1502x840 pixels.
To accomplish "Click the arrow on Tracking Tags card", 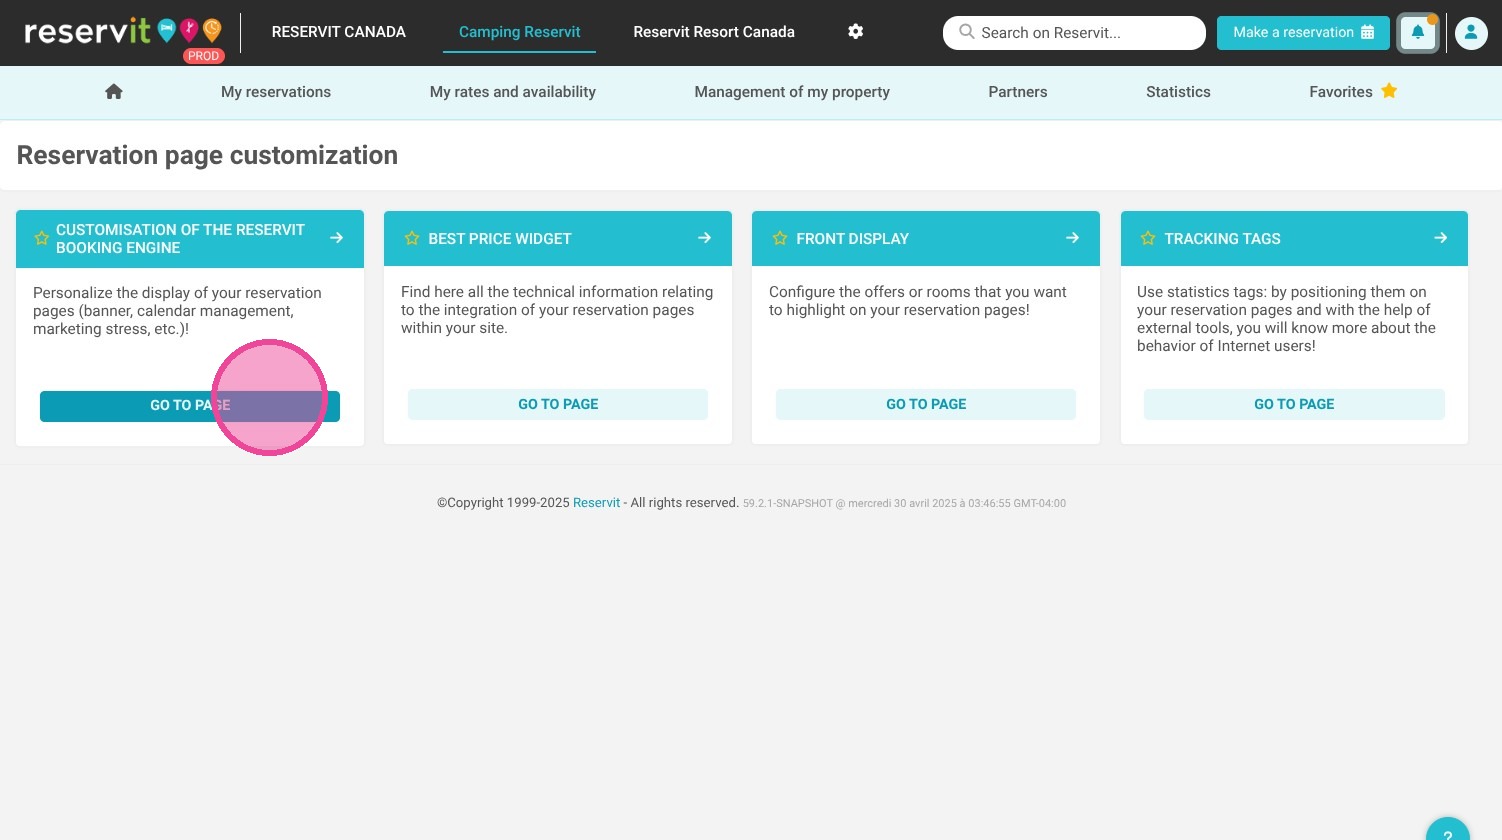I will click(1441, 238).
